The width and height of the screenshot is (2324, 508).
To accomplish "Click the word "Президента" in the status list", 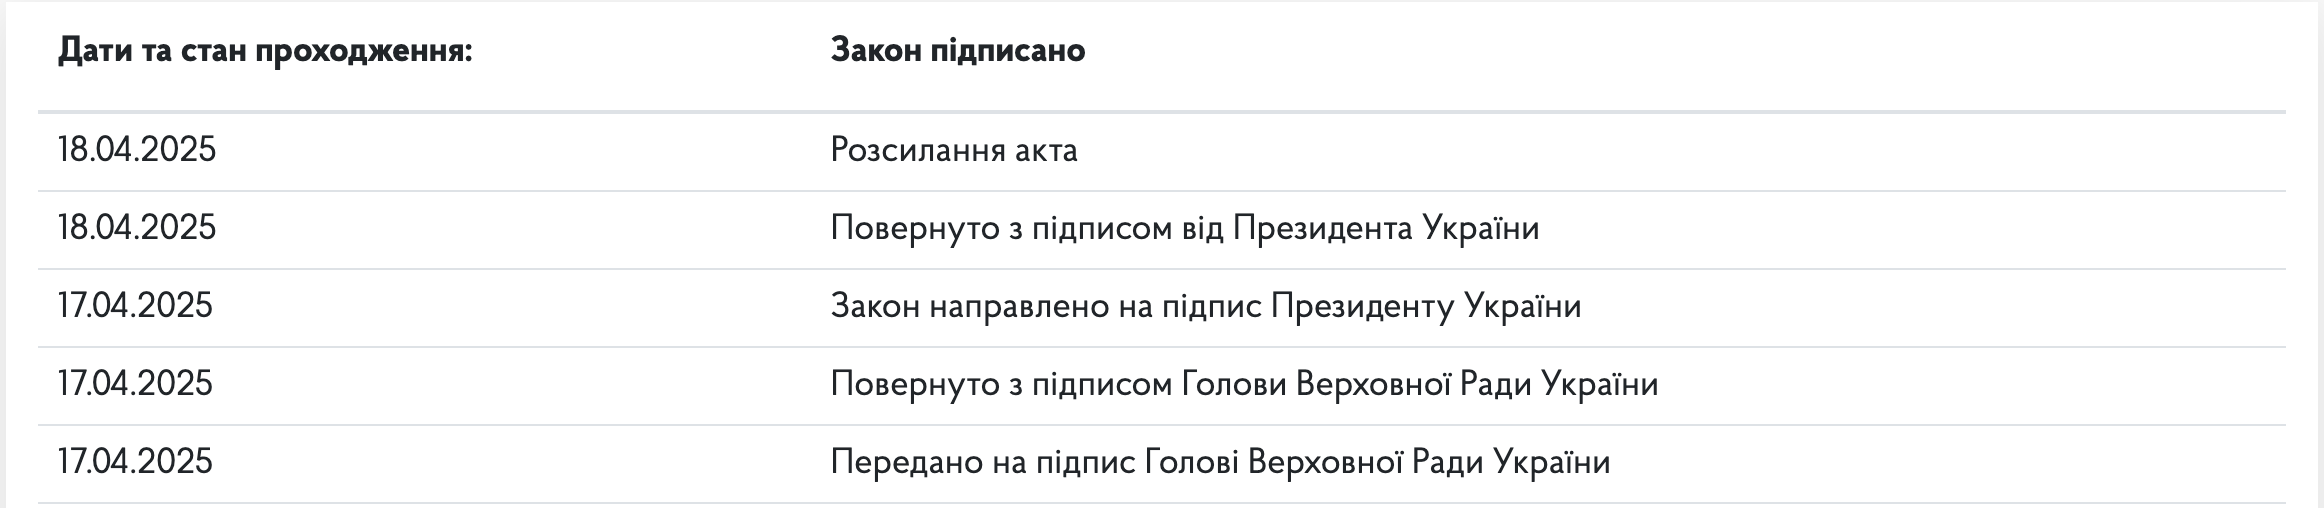I will point(1321,228).
